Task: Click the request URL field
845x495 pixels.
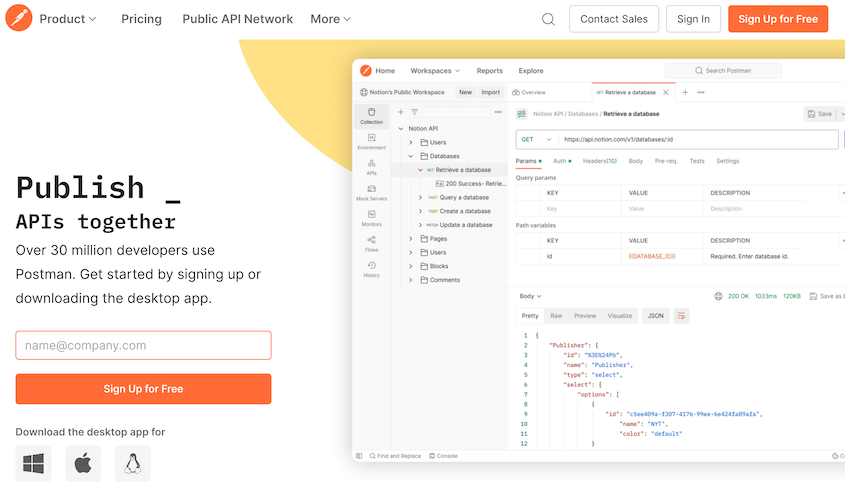Action: click(x=698, y=140)
